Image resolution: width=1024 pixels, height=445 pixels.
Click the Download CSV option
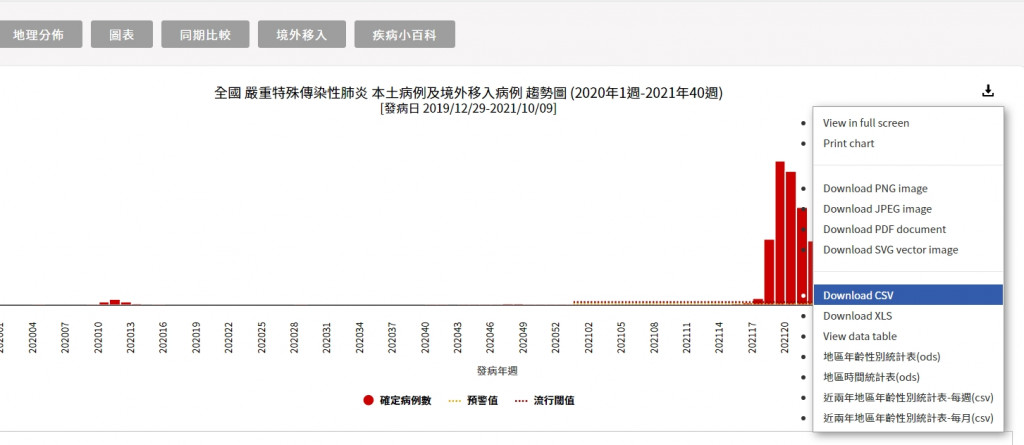(x=908, y=295)
